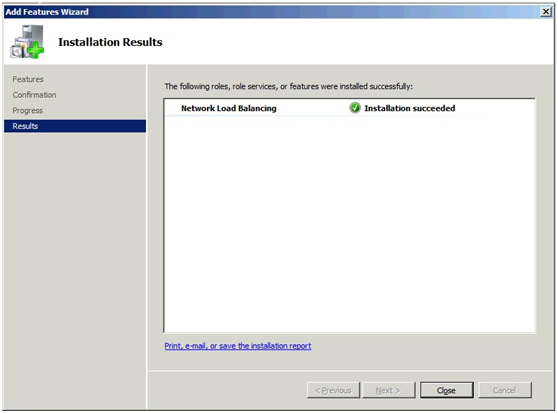Click the Next button
This screenshot has width=558, height=413.
(388, 390)
